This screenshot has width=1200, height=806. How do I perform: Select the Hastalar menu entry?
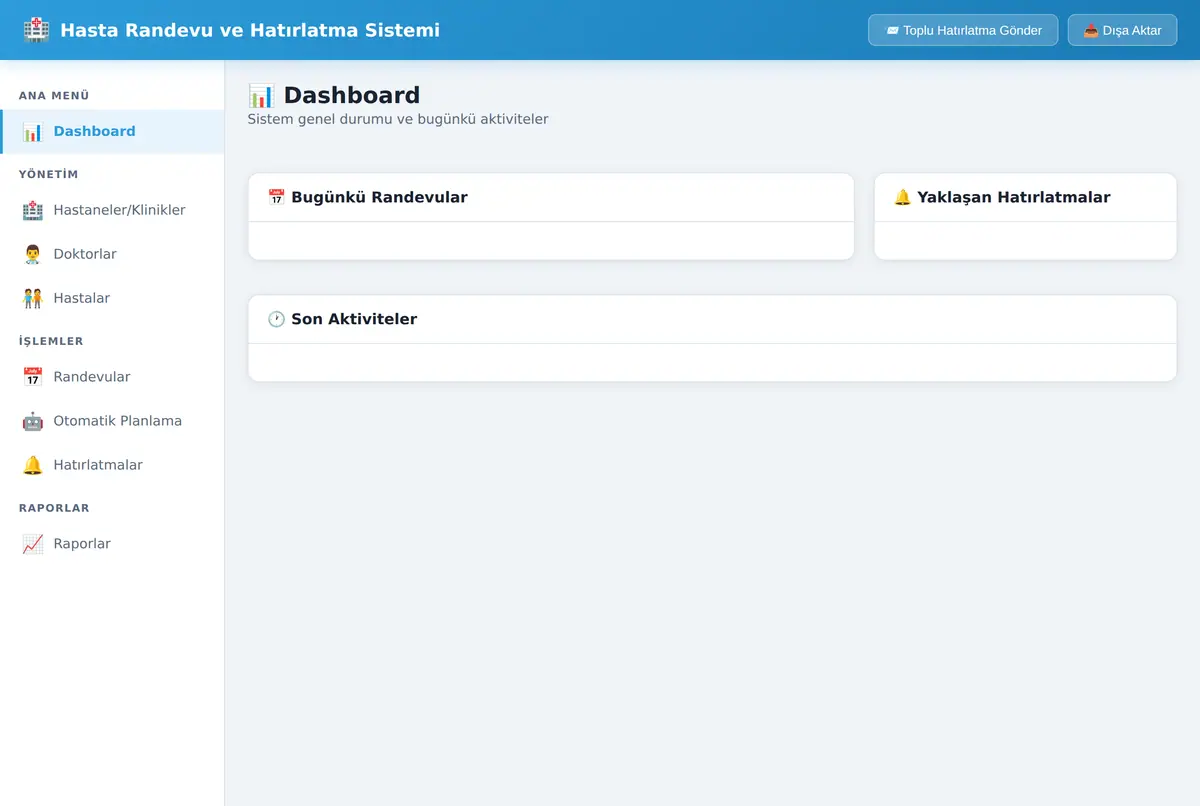112,298
